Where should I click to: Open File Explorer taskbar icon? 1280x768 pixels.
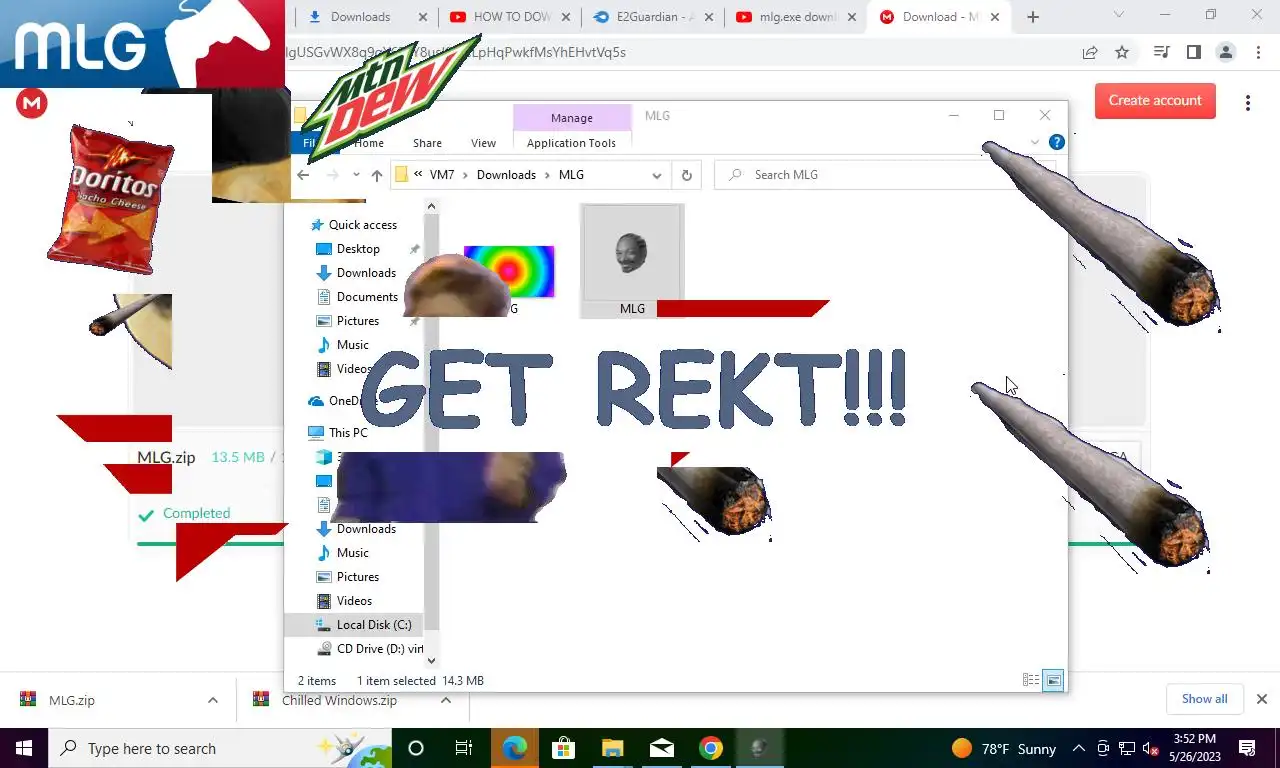pos(612,748)
